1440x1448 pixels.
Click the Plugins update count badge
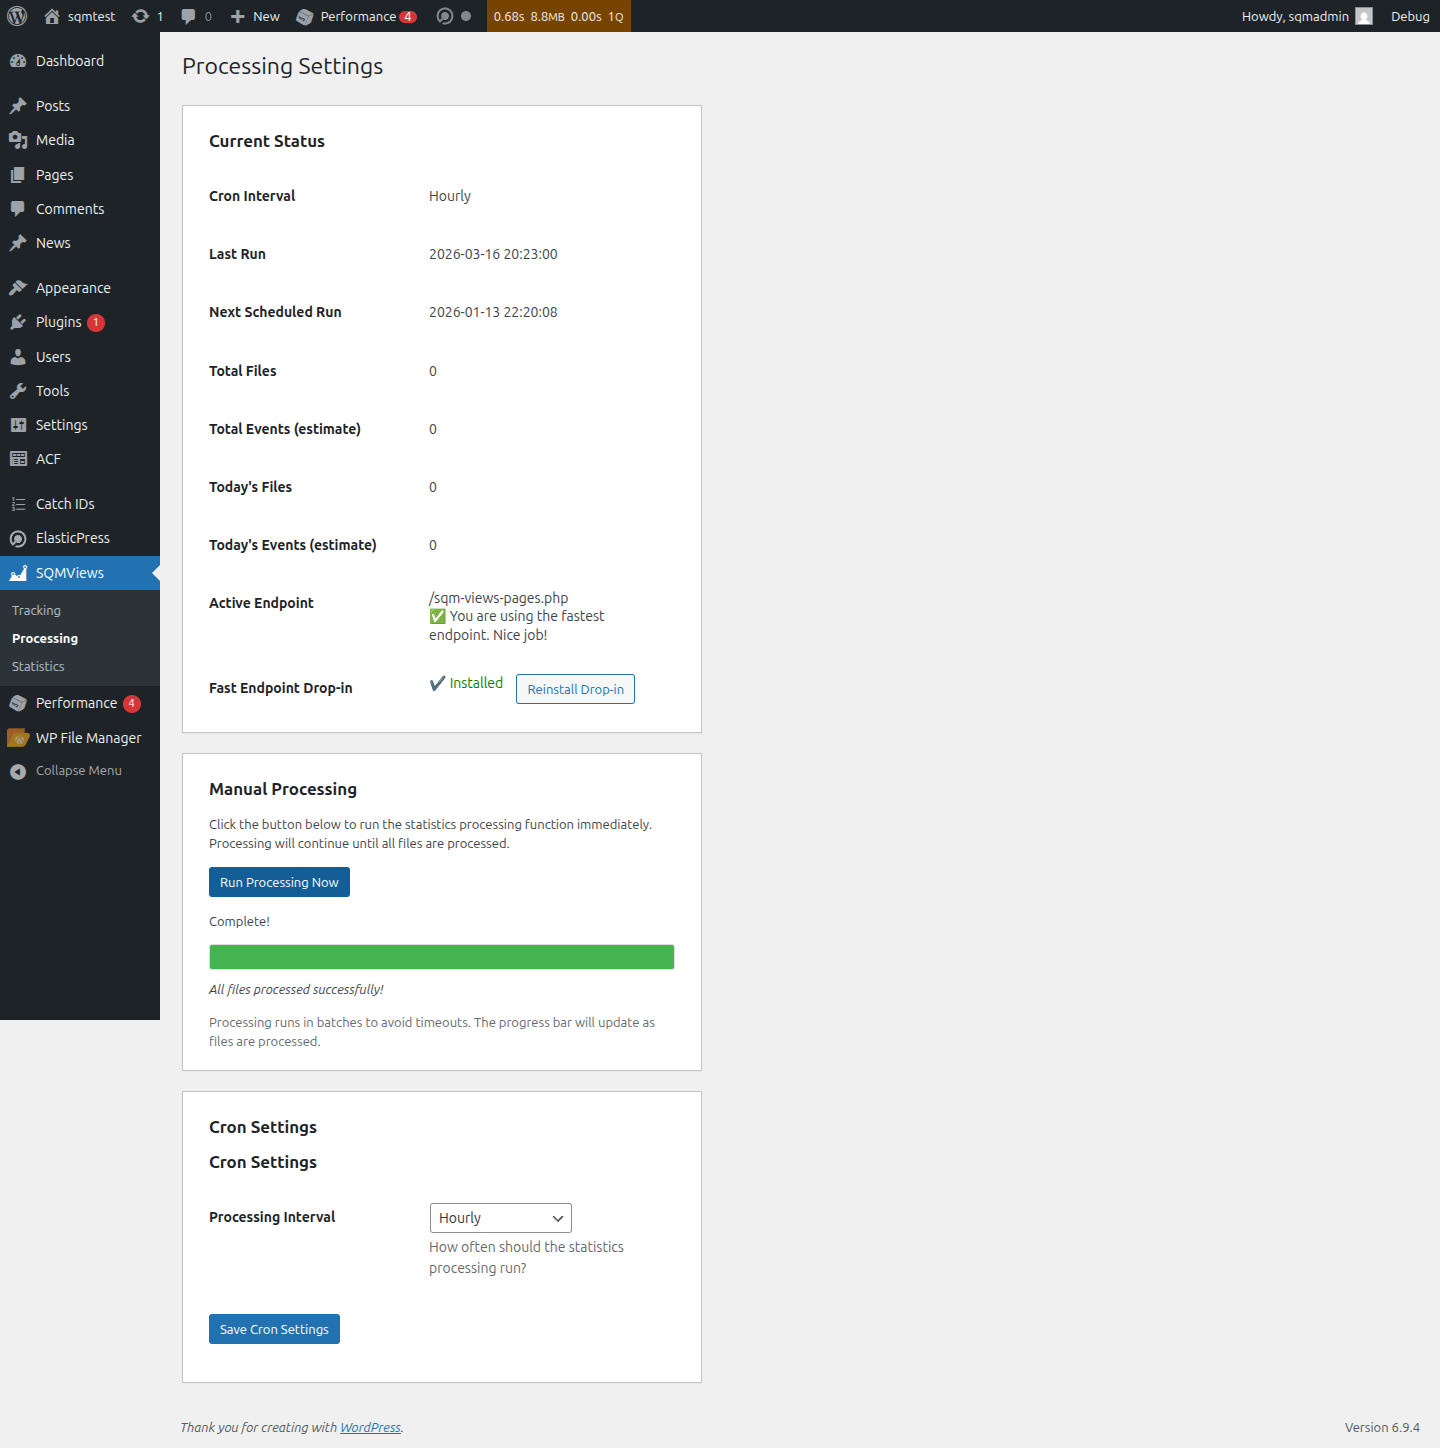(96, 322)
